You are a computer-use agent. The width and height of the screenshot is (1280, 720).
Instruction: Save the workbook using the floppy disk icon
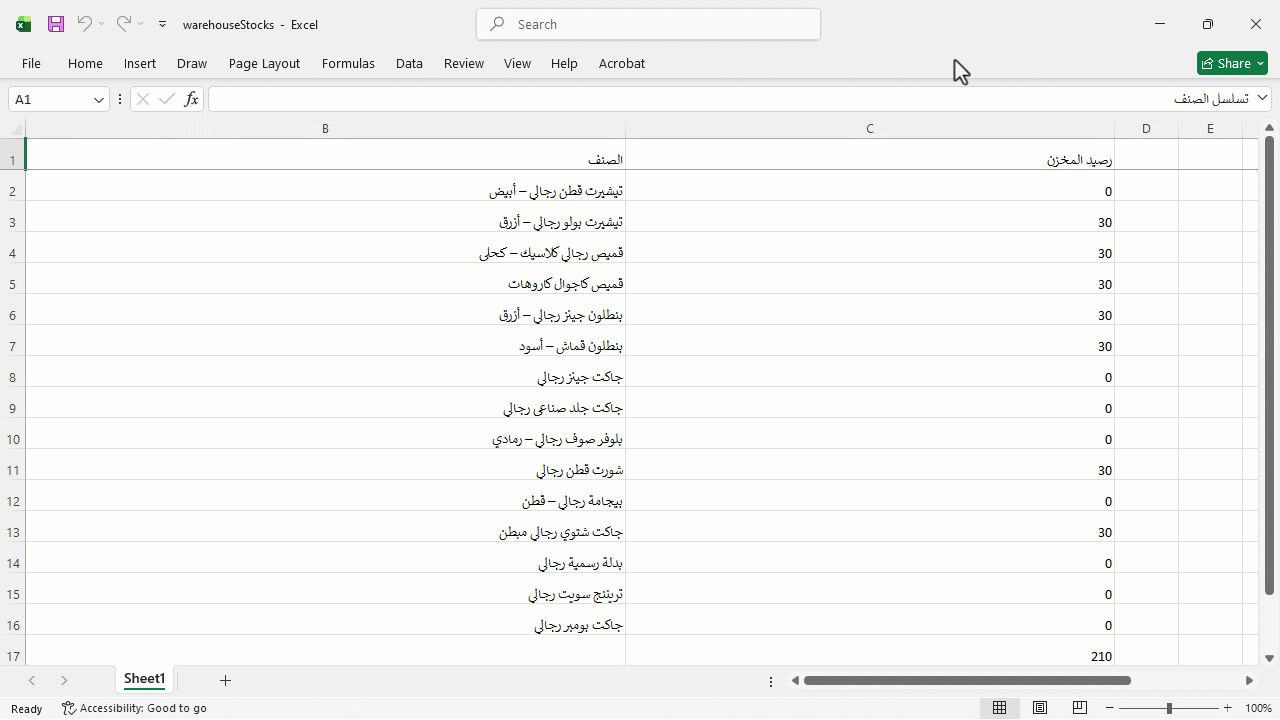click(x=56, y=24)
